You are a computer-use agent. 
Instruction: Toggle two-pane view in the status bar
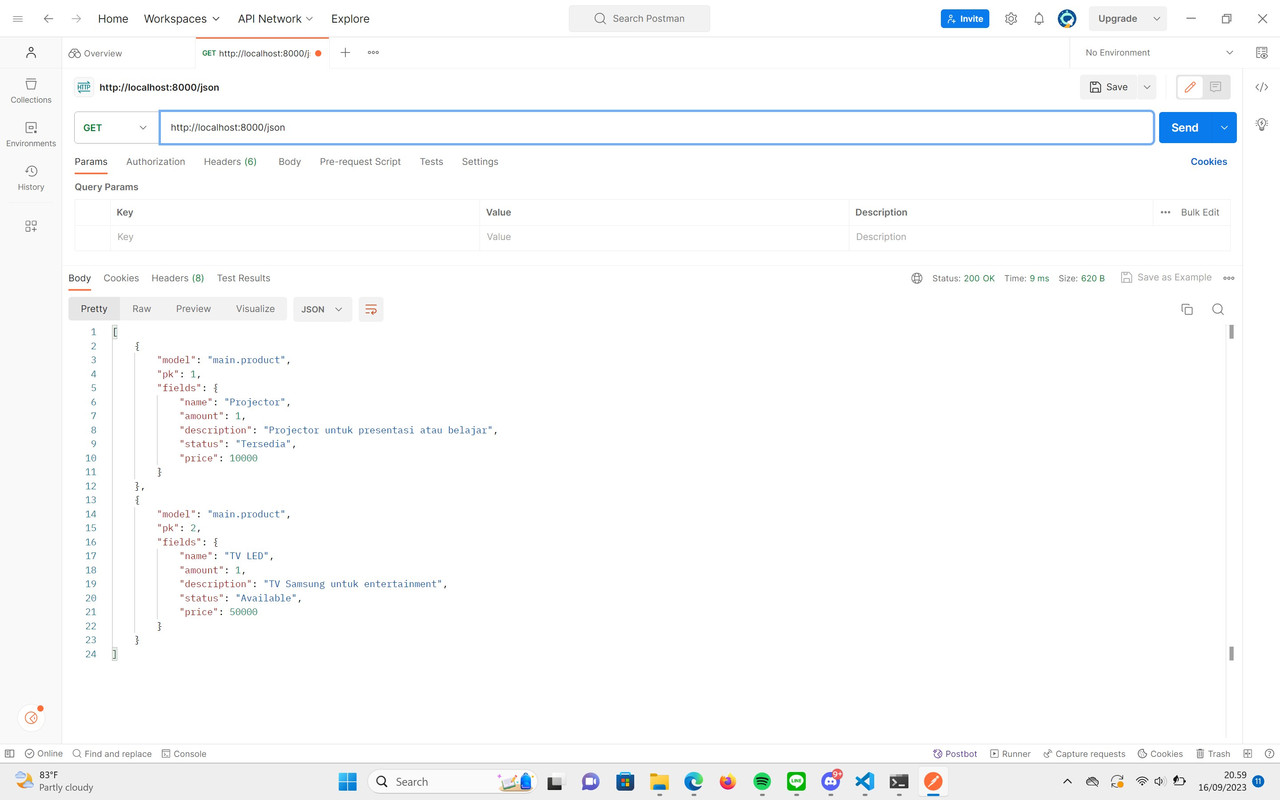(x=1248, y=754)
